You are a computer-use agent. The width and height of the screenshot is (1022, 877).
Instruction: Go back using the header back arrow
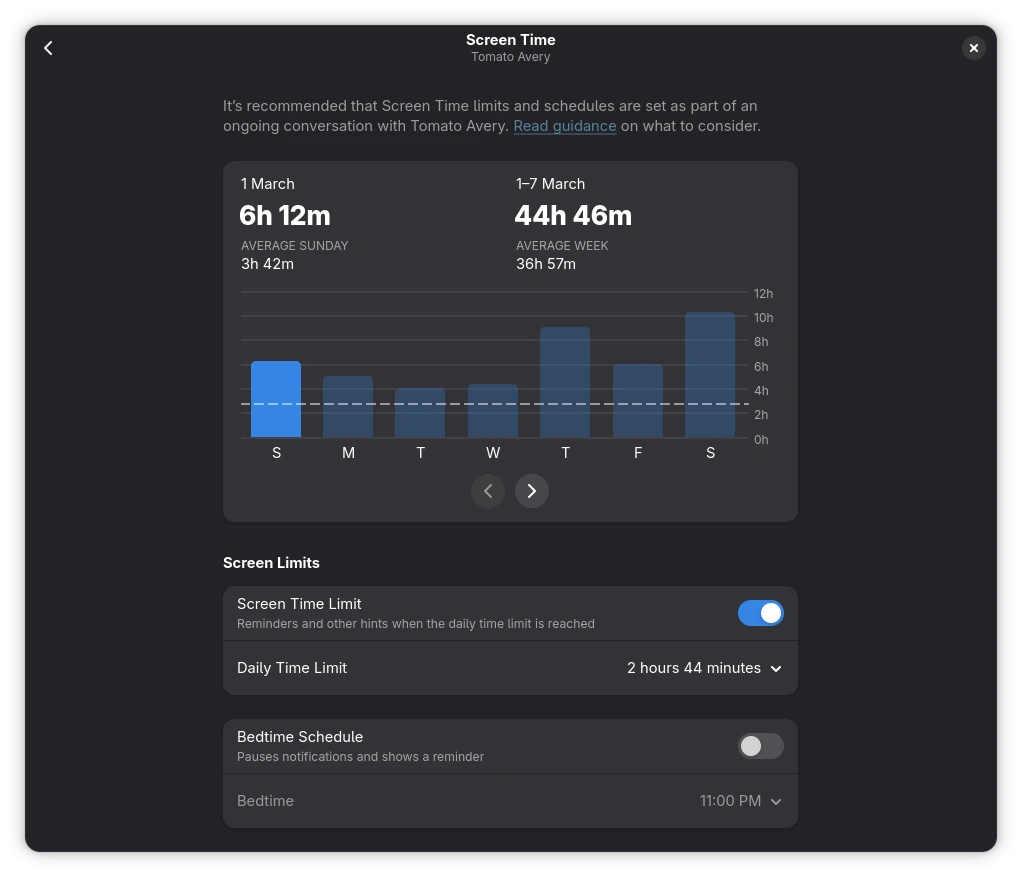pyautogui.click(x=48, y=48)
